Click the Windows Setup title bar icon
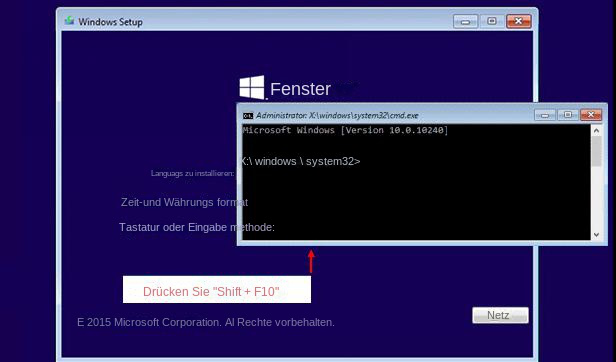Screen dimensions: 616x362 (70, 20)
